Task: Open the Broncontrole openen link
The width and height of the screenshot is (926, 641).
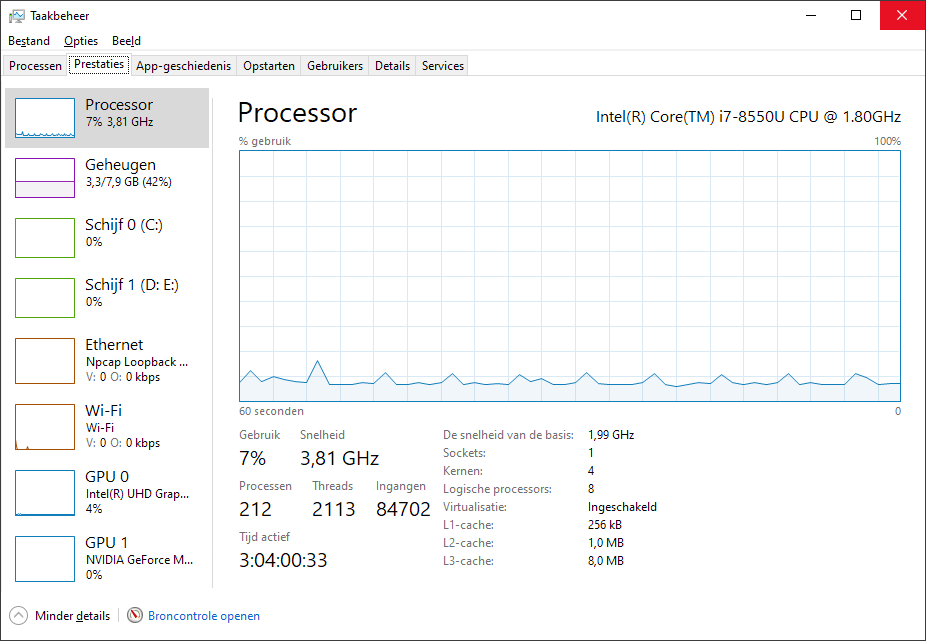Action: 204,616
